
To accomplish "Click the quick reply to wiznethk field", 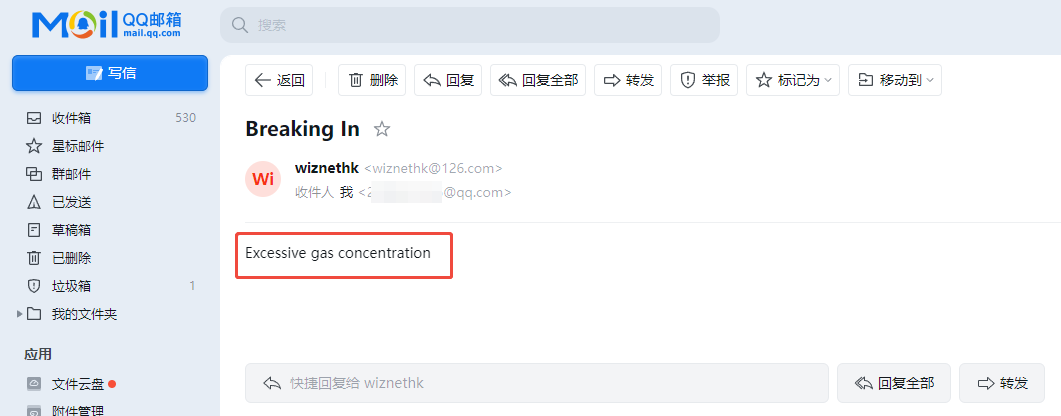I will click(537, 383).
